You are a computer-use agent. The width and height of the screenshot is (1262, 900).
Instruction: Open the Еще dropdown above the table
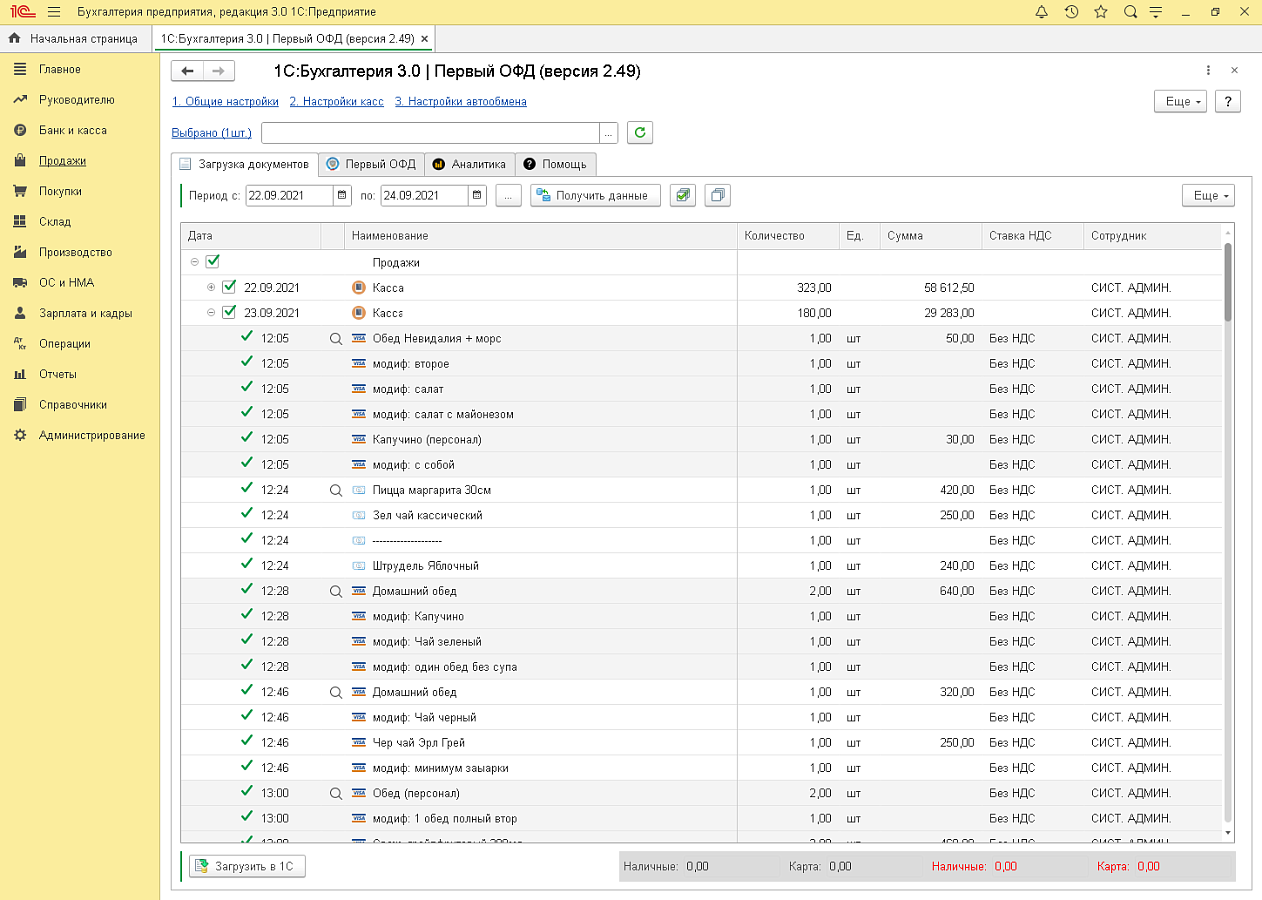coord(1208,196)
